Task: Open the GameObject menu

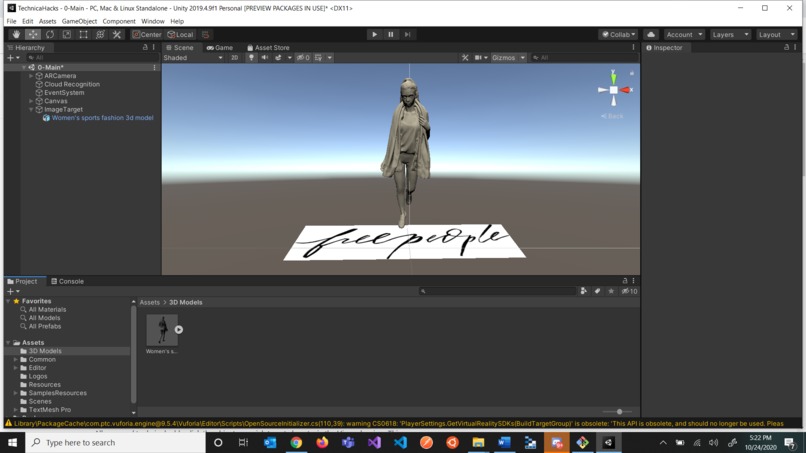Action: (x=79, y=21)
